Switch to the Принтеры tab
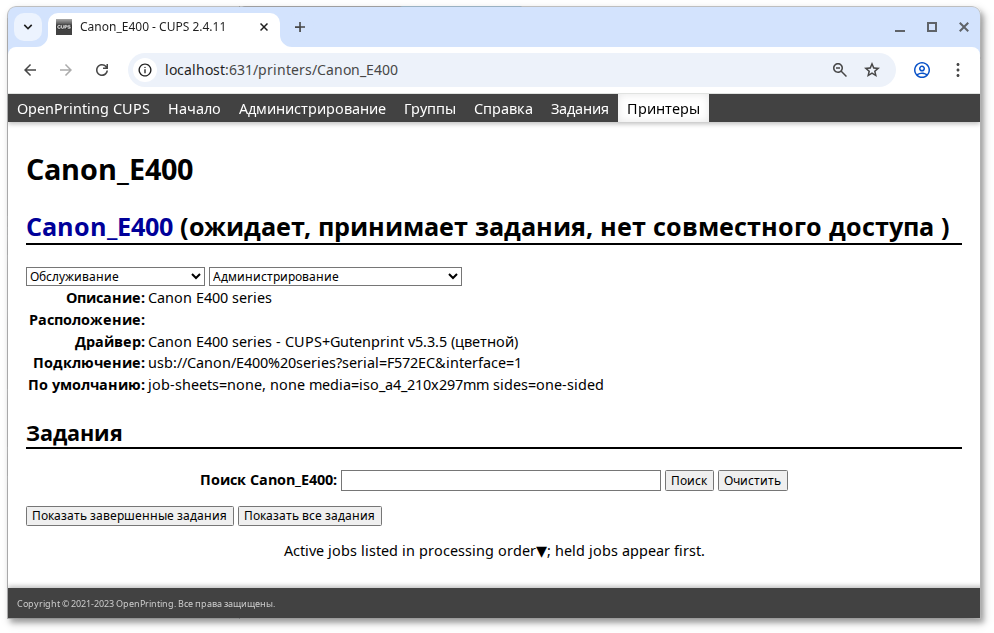 (663, 108)
